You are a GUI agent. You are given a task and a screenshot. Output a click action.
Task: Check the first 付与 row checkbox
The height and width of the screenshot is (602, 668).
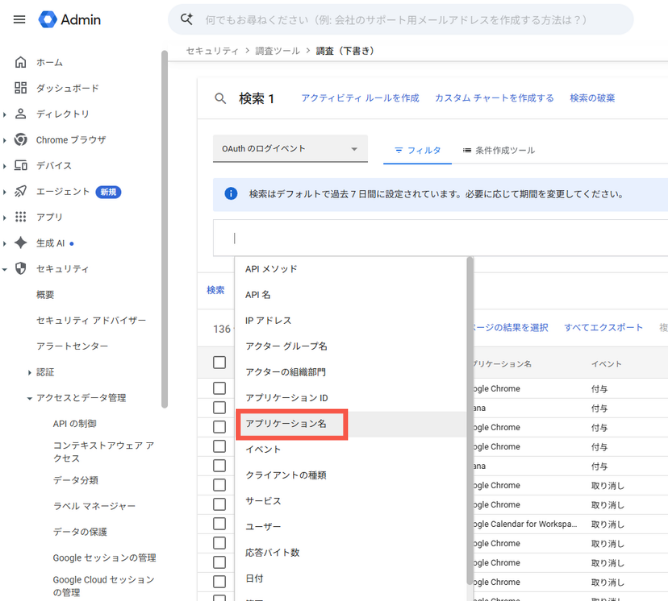pyautogui.click(x=219, y=388)
